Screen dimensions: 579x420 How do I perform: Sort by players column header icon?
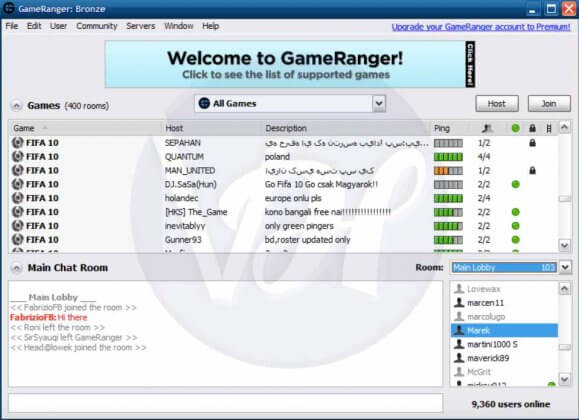click(x=487, y=128)
